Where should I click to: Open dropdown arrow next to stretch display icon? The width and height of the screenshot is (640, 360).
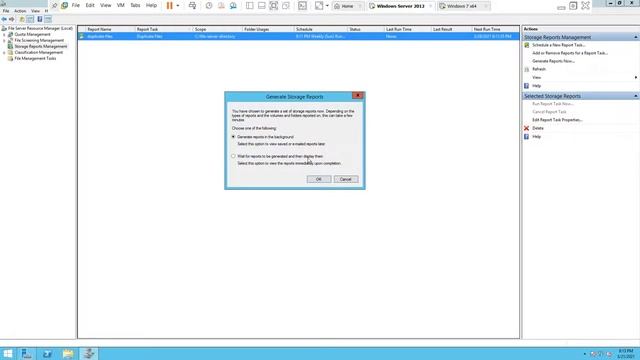(x=327, y=6)
